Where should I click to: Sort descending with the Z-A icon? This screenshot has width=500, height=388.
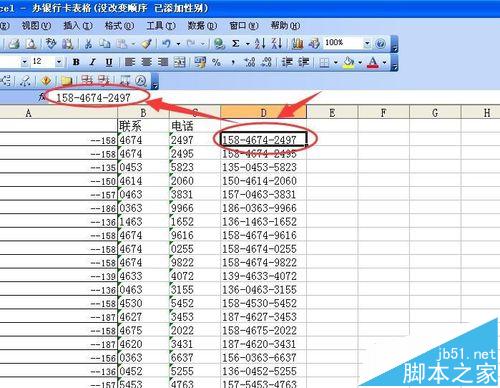(277, 44)
